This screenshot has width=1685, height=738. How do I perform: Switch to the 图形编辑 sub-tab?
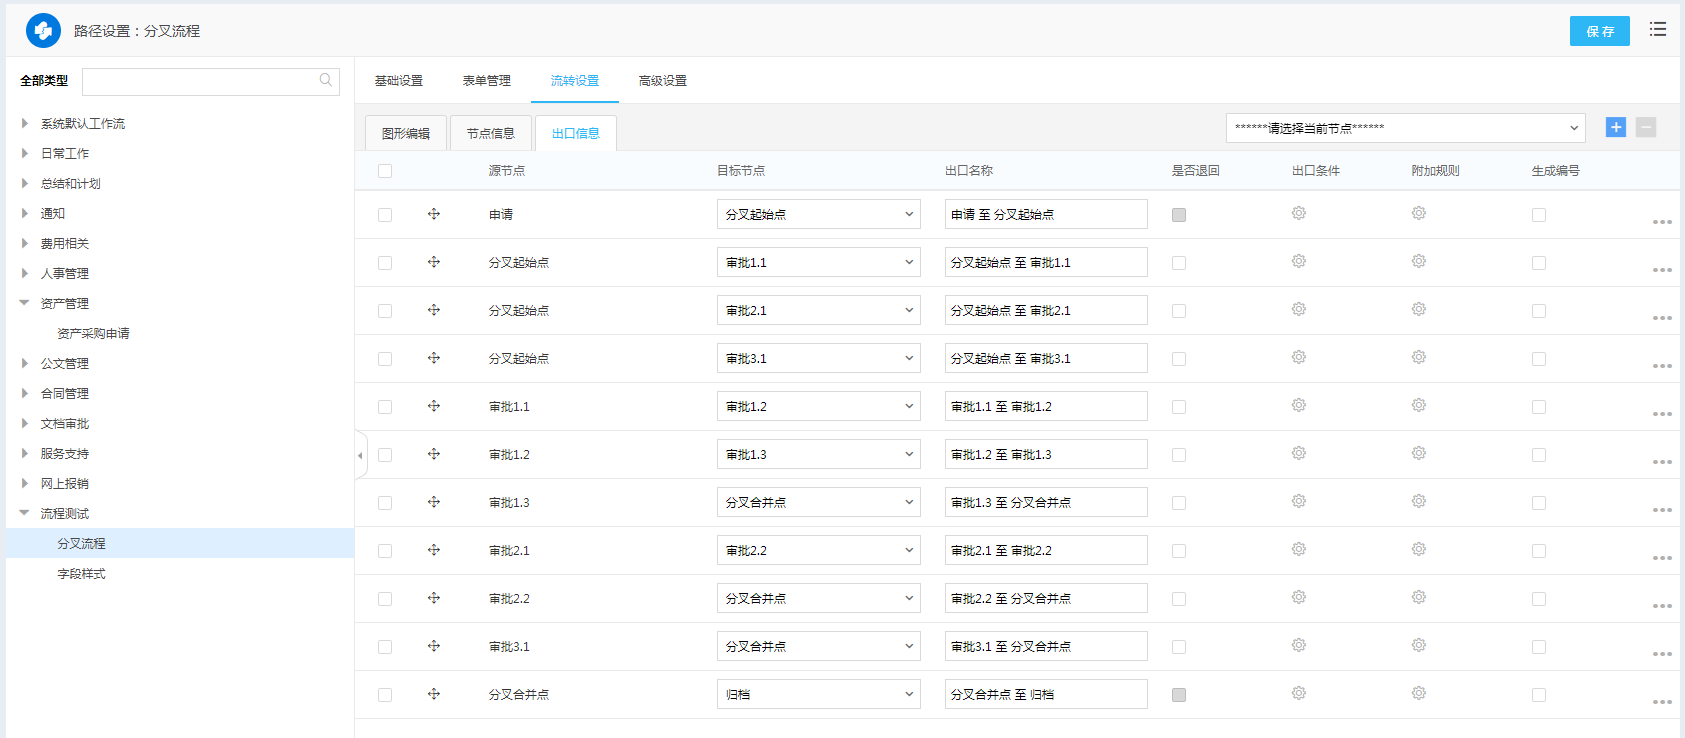tap(405, 133)
